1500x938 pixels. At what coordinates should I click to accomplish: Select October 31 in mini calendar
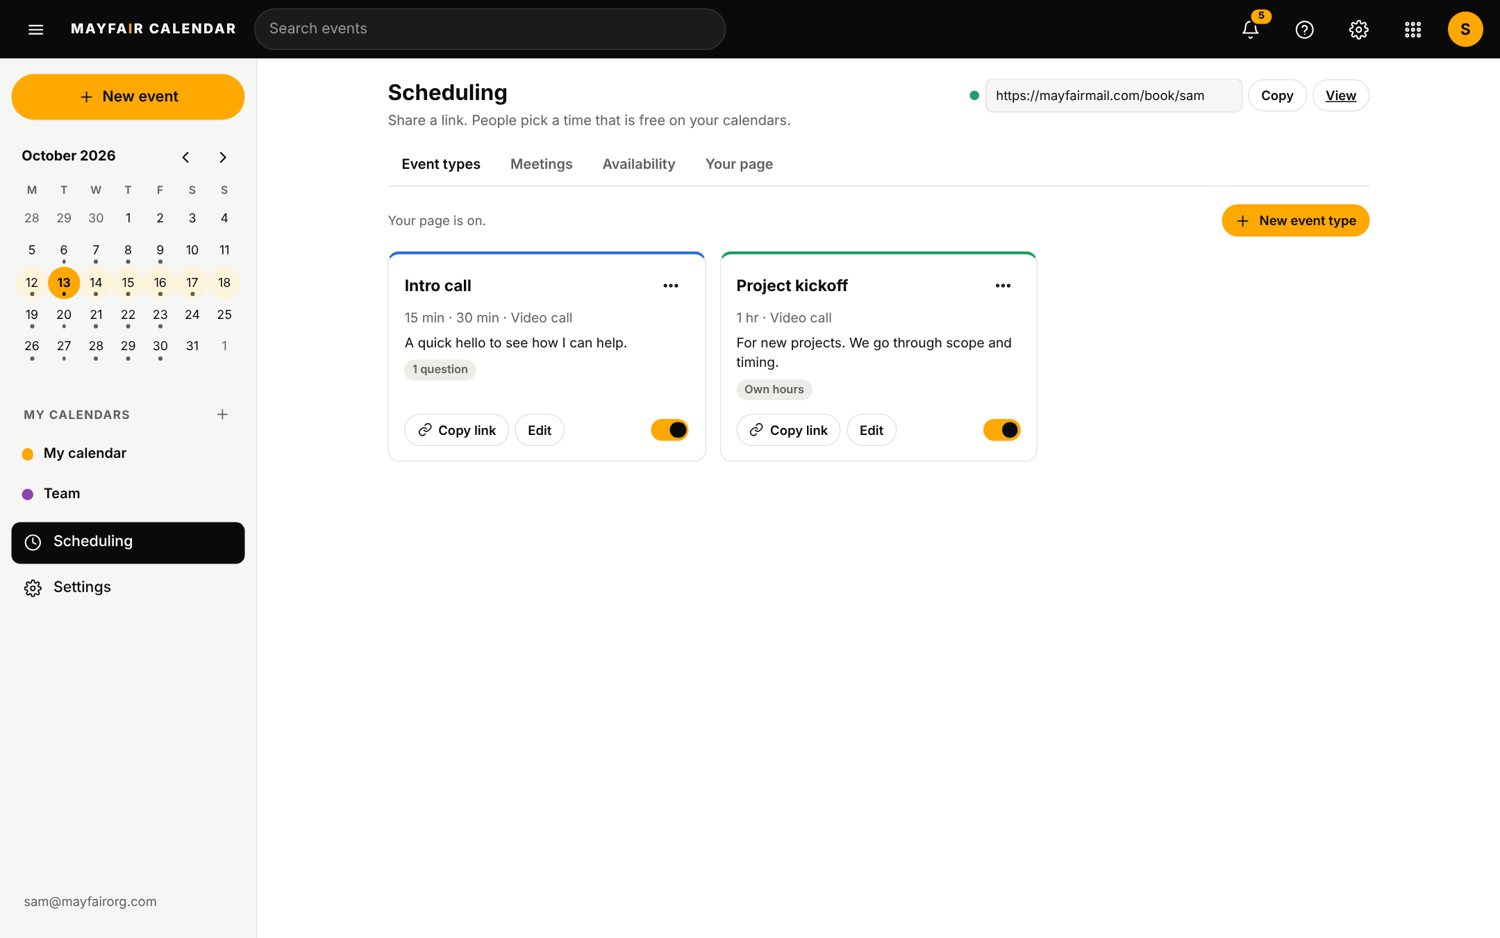(x=192, y=346)
